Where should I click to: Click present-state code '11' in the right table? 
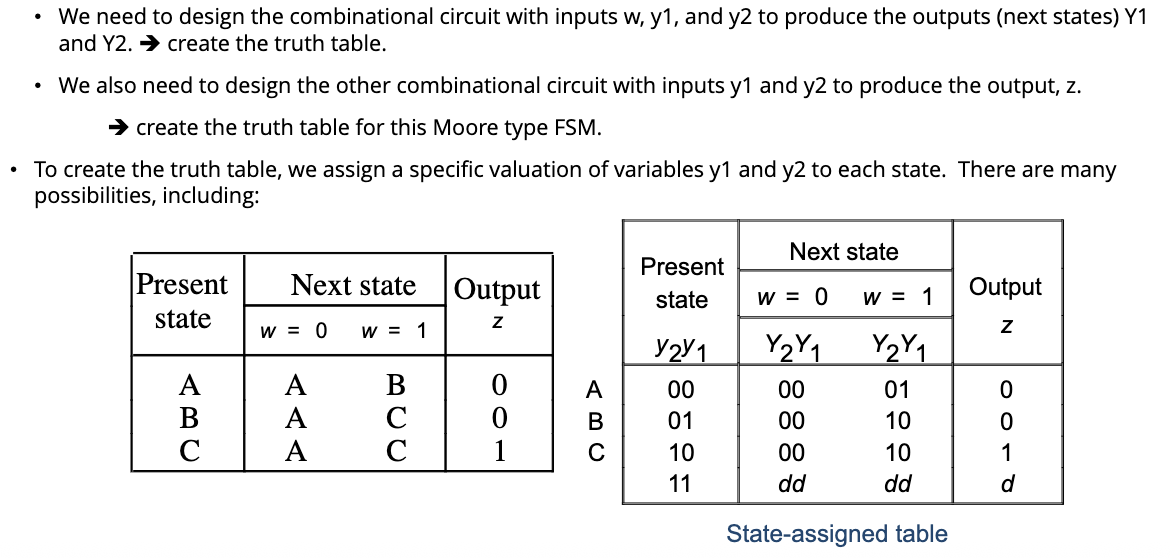point(681,484)
